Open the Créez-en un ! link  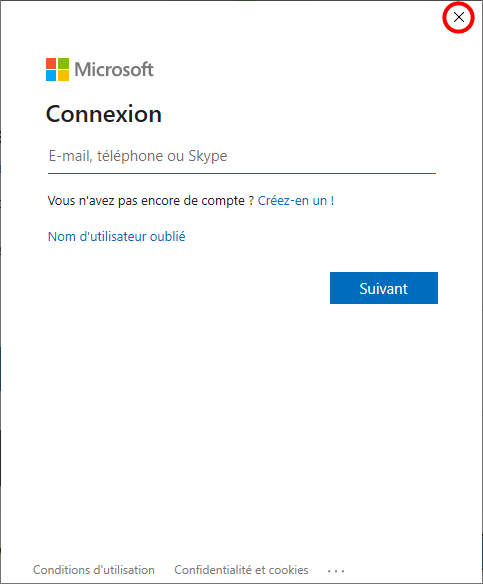[x=296, y=201]
